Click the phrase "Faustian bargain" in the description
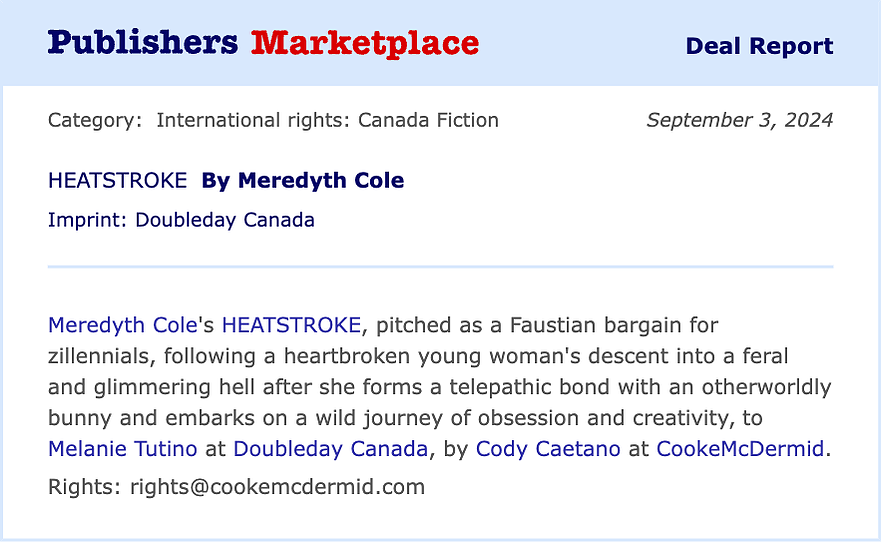The image size is (881, 543). coord(595,325)
